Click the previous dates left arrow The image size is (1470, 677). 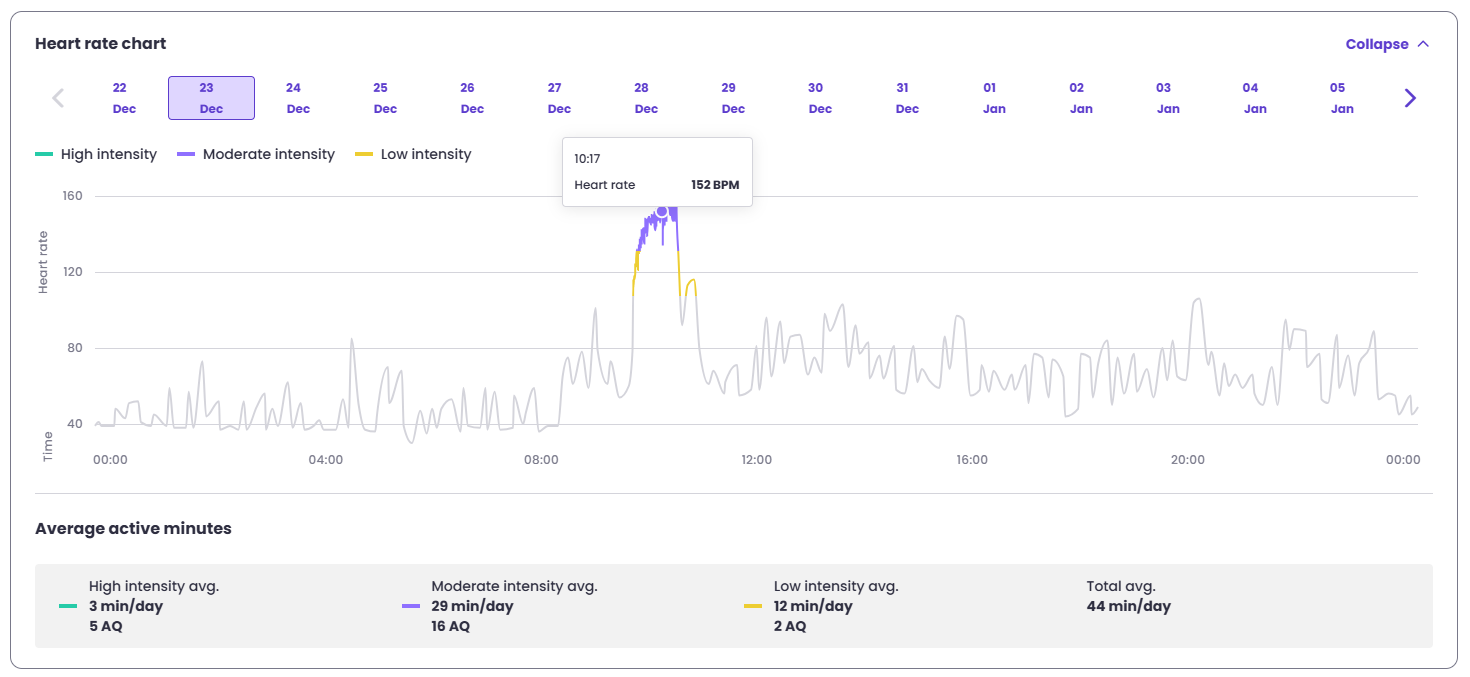coord(58,98)
